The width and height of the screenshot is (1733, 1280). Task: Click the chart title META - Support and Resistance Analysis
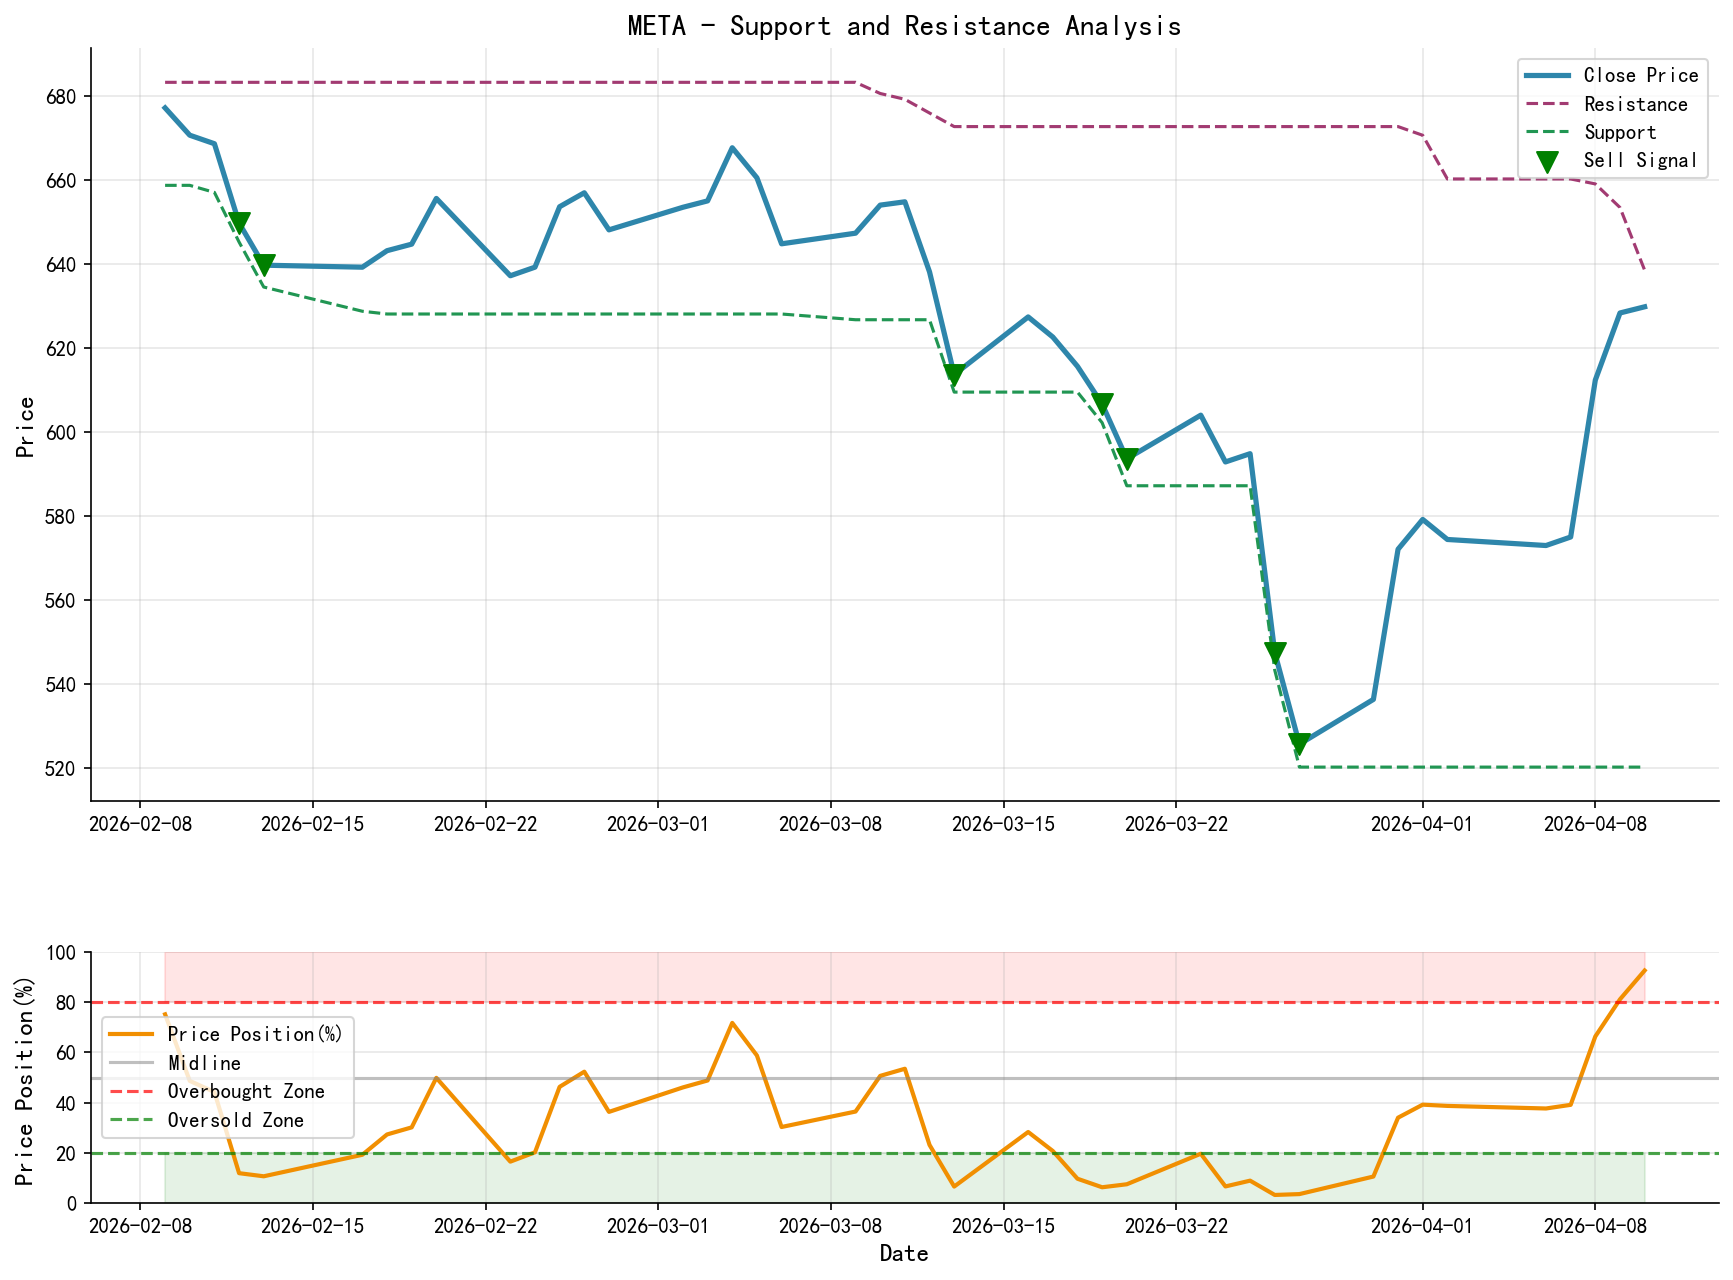coord(904,26)
